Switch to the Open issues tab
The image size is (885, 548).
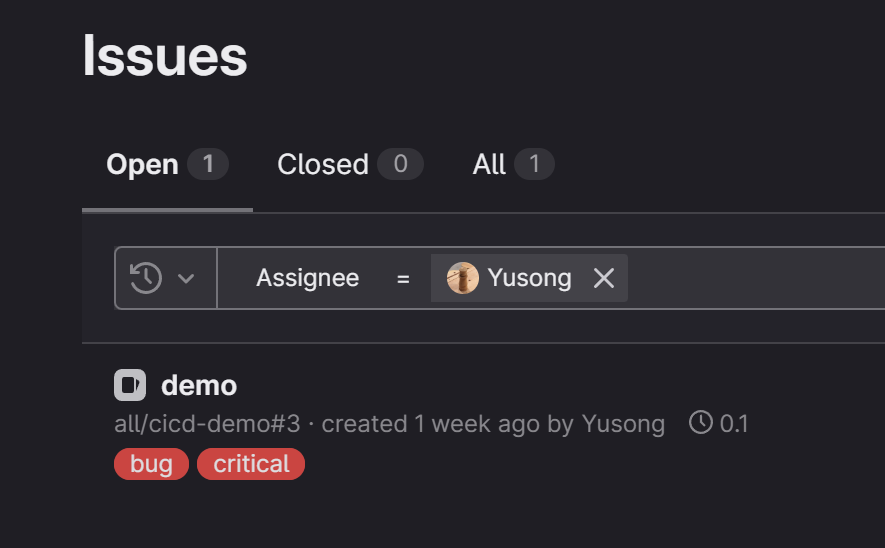pos(142,164)
